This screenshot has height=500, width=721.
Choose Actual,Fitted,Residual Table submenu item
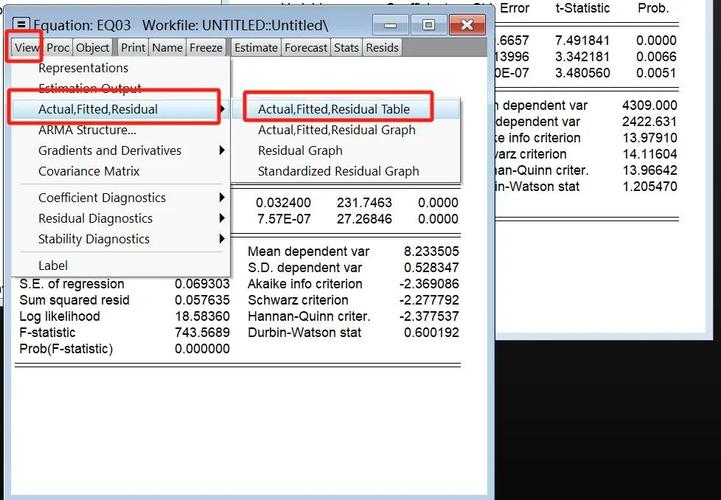334,109
